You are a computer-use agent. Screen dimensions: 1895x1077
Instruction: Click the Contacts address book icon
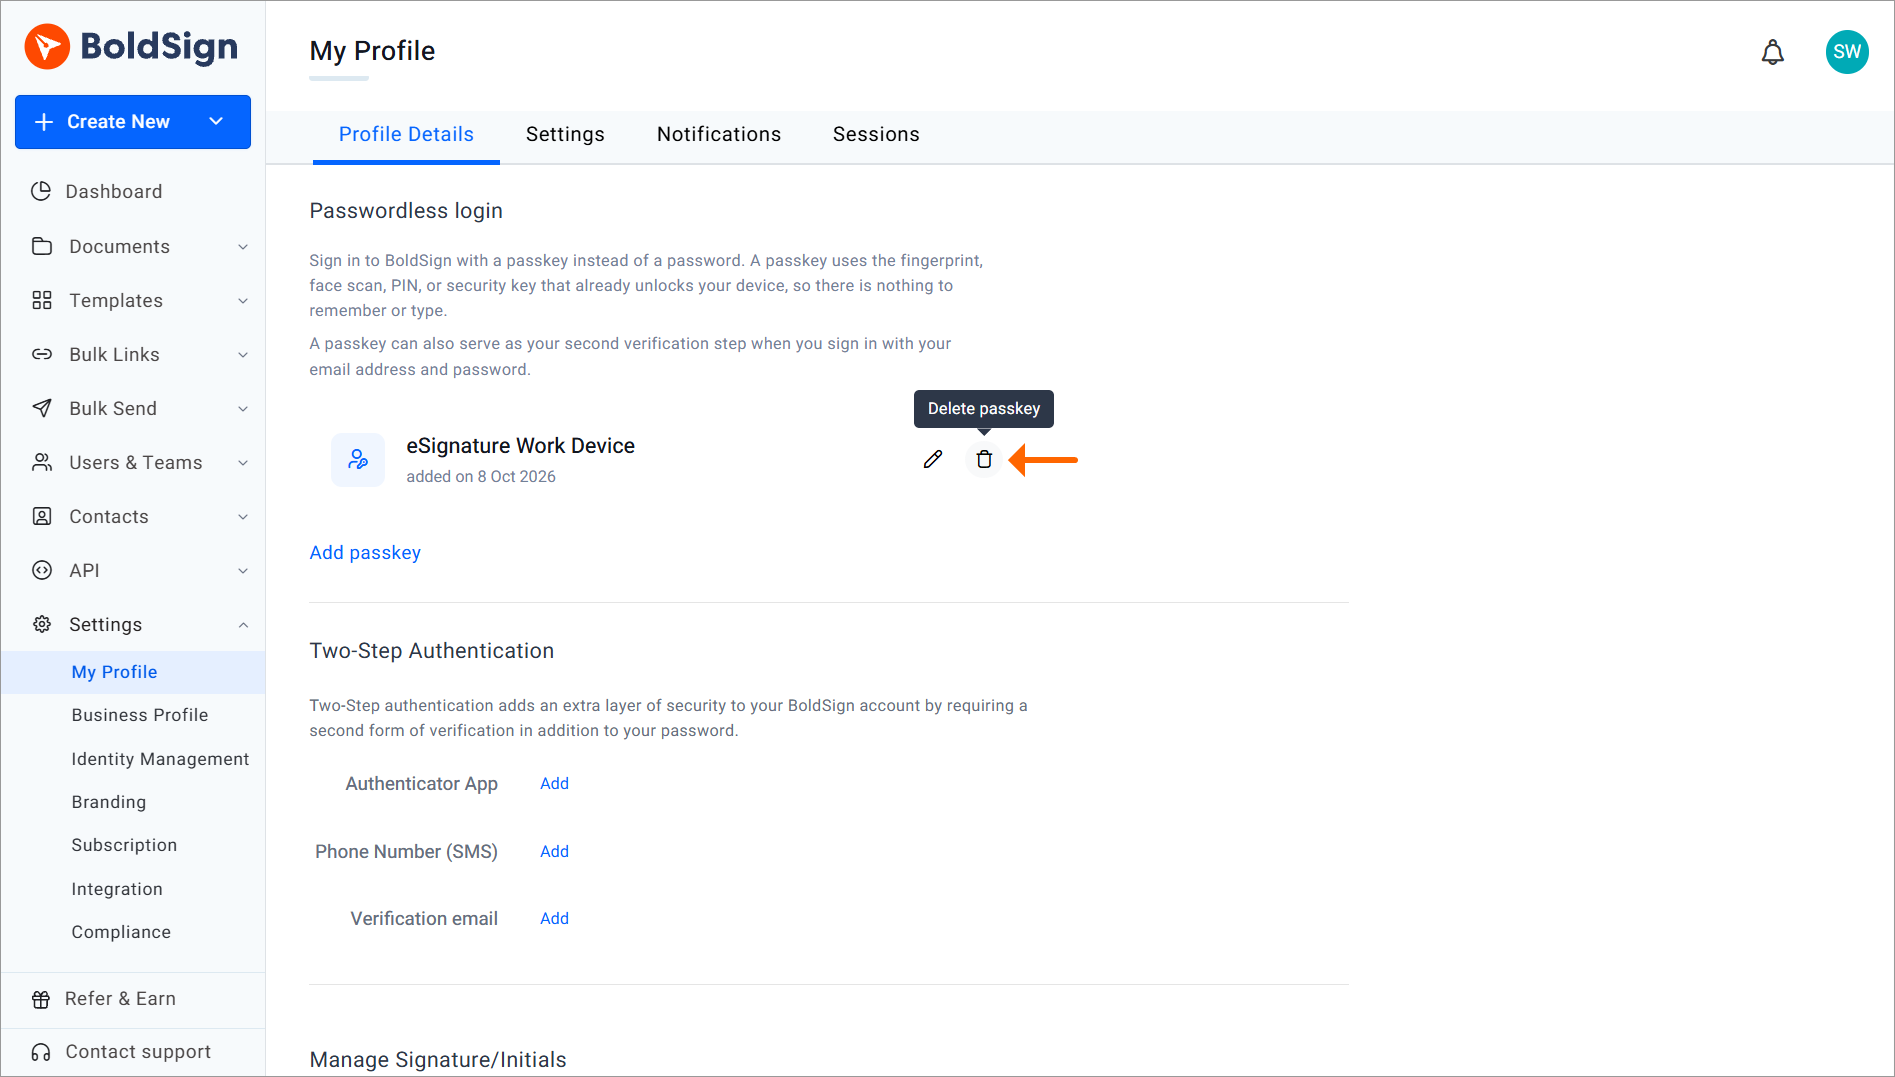pyautogui.click(x=42, y=516)
